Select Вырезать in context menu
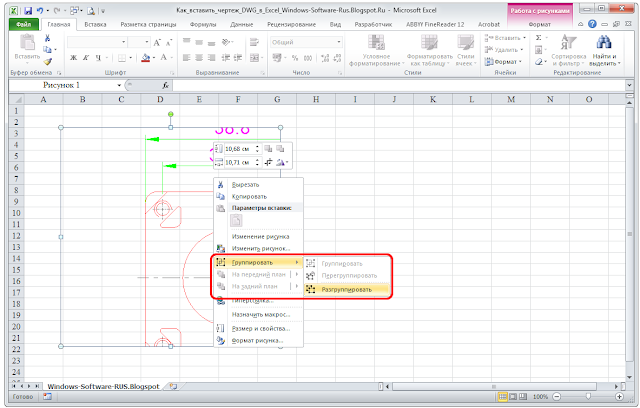The image size is (640, 408). tap(258, 185)
